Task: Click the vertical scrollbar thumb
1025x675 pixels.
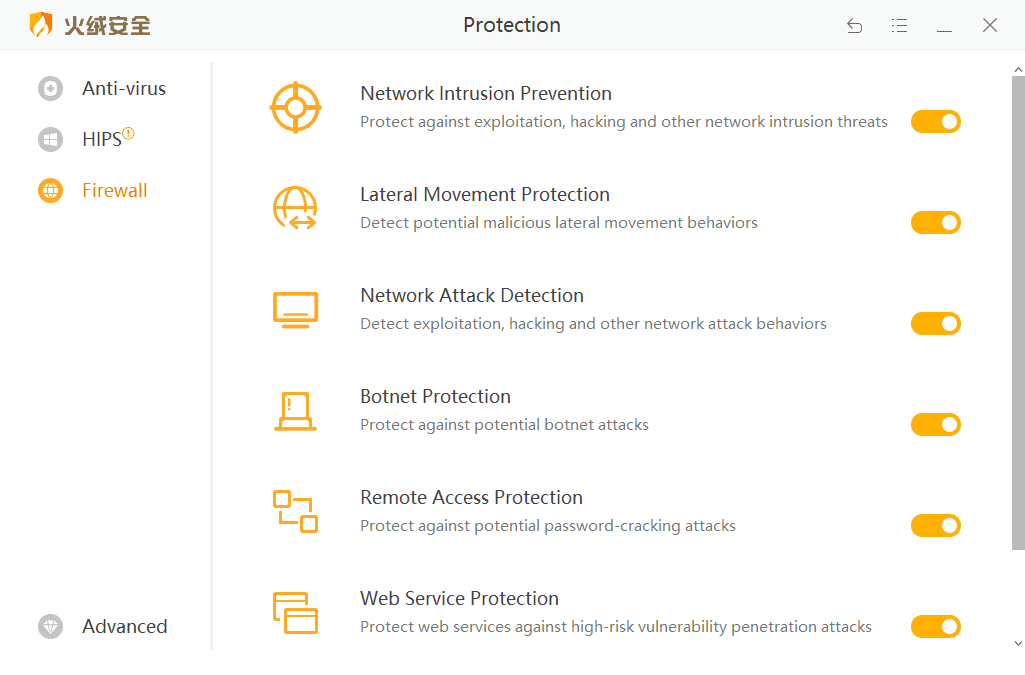Action: pos(1018,310)
